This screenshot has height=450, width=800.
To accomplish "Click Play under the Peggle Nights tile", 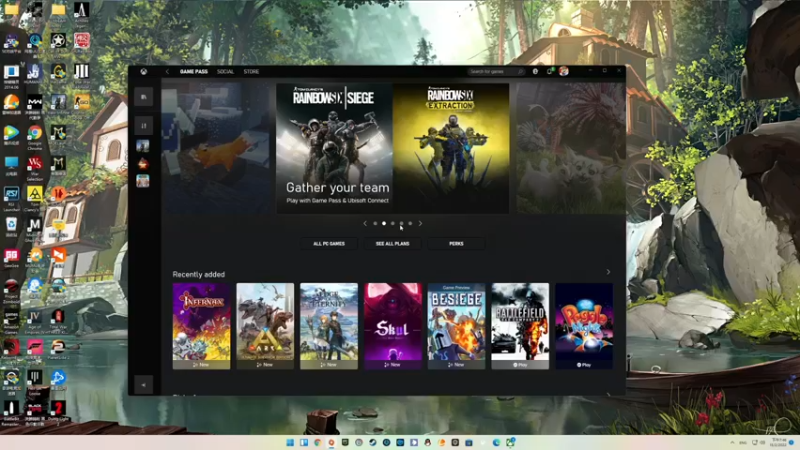I will coord(584,365).
